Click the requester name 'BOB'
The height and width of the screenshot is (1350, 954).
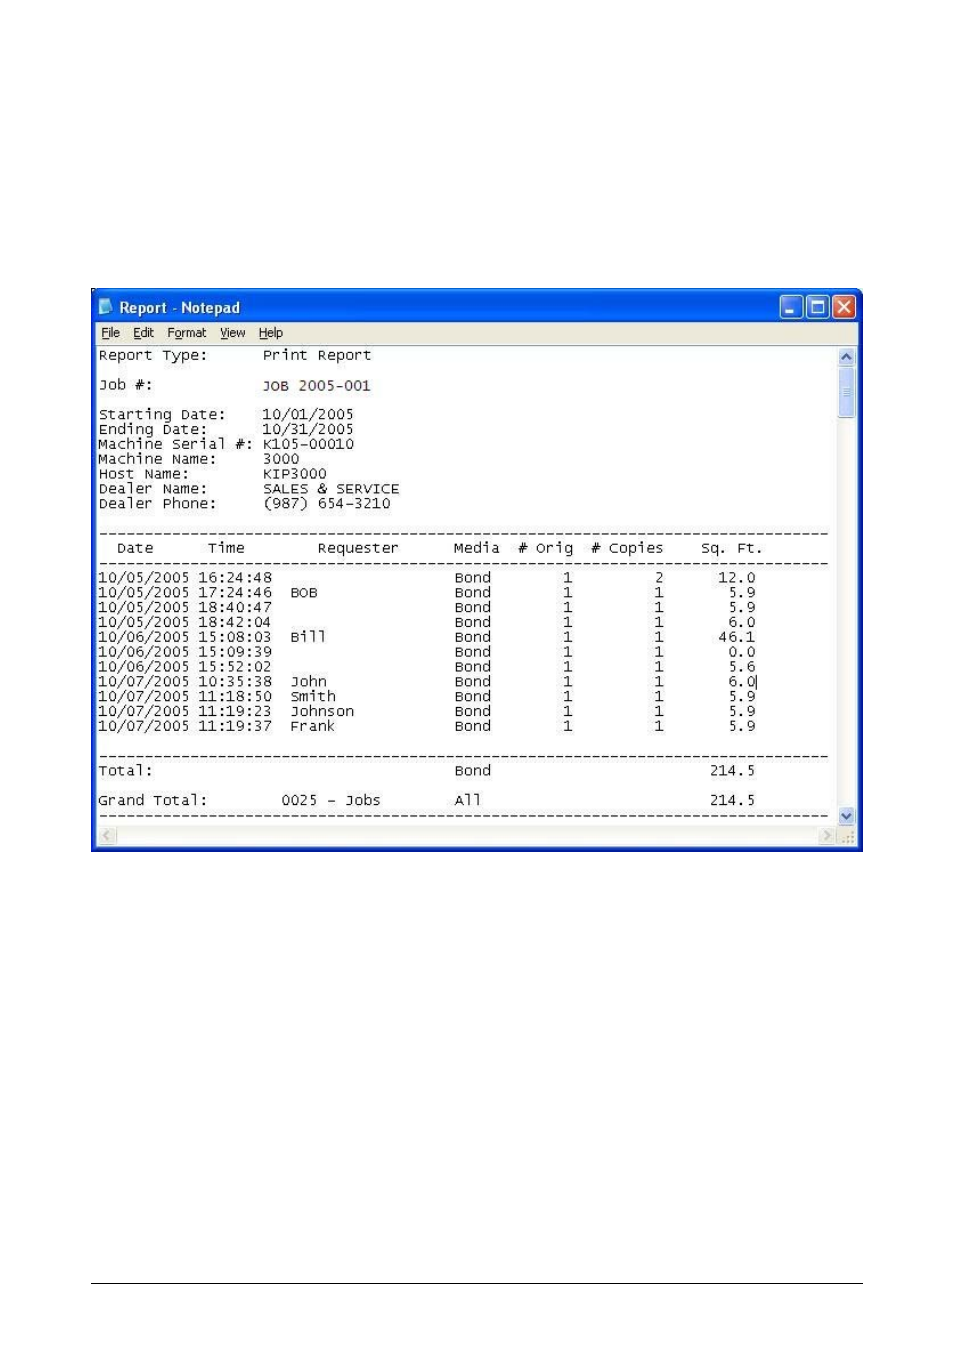304,592
